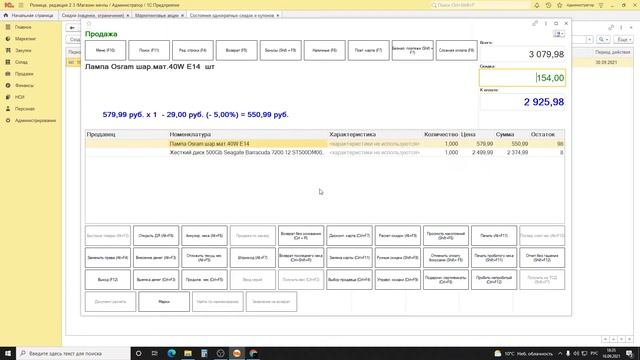The height and width of the screenshot is (360, 640).
Task: Pay with Наличные (F6)
Action: [324, 50]
